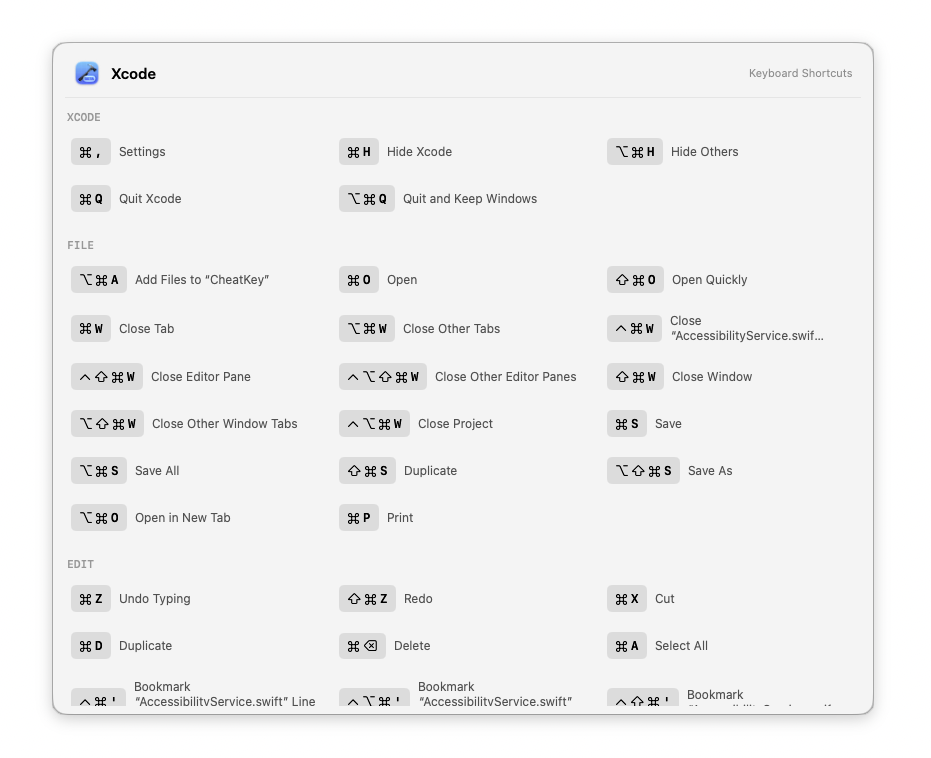Viewport: 931px width, 758px height.
Task: Click the ⌘, Settings shortcut key badge
Action: pos(91,152)
